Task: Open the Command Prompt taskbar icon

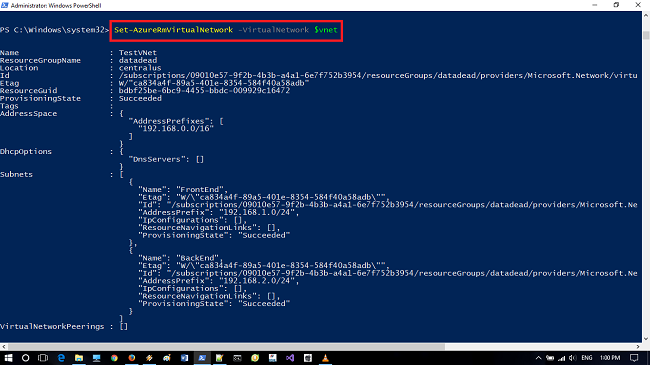Action: pyautogui.click(x=237, y=358)
